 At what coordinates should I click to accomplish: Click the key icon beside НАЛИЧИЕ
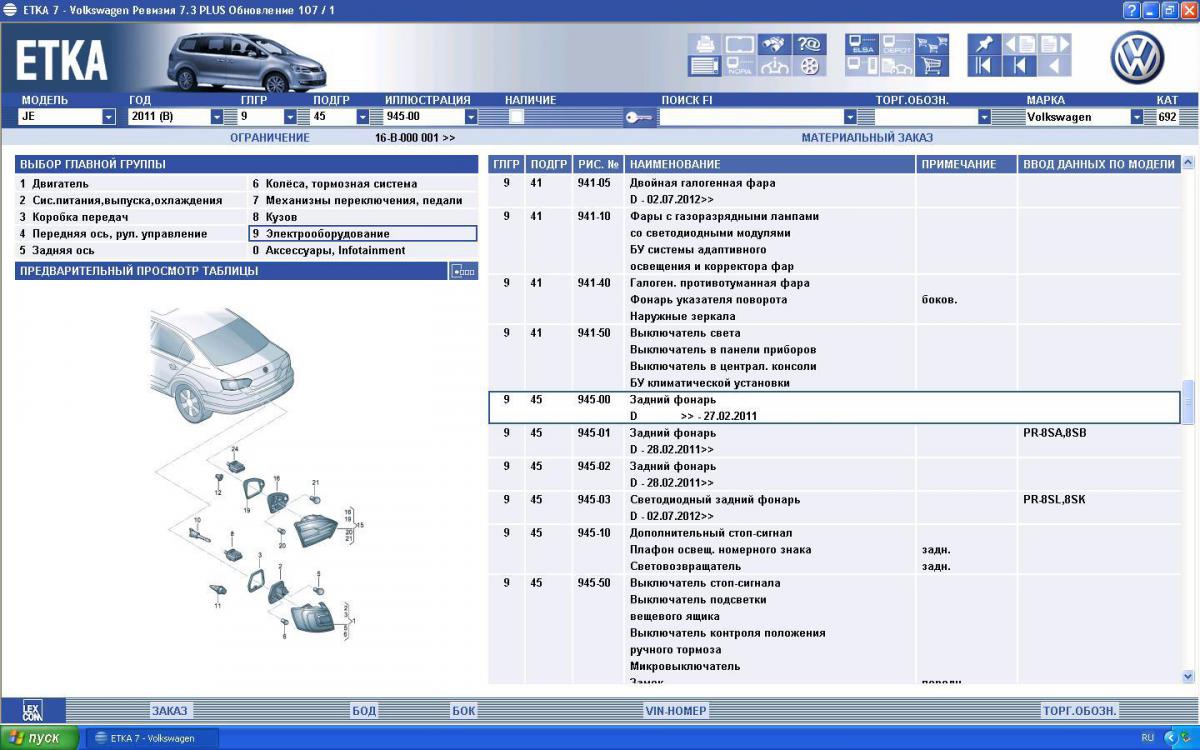[x=638, y=117]
